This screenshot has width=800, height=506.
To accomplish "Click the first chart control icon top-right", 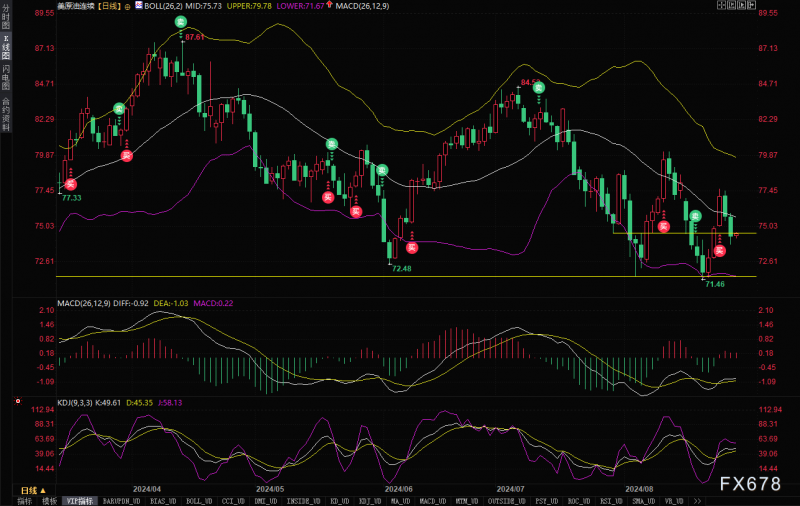I will pos(721,5).
